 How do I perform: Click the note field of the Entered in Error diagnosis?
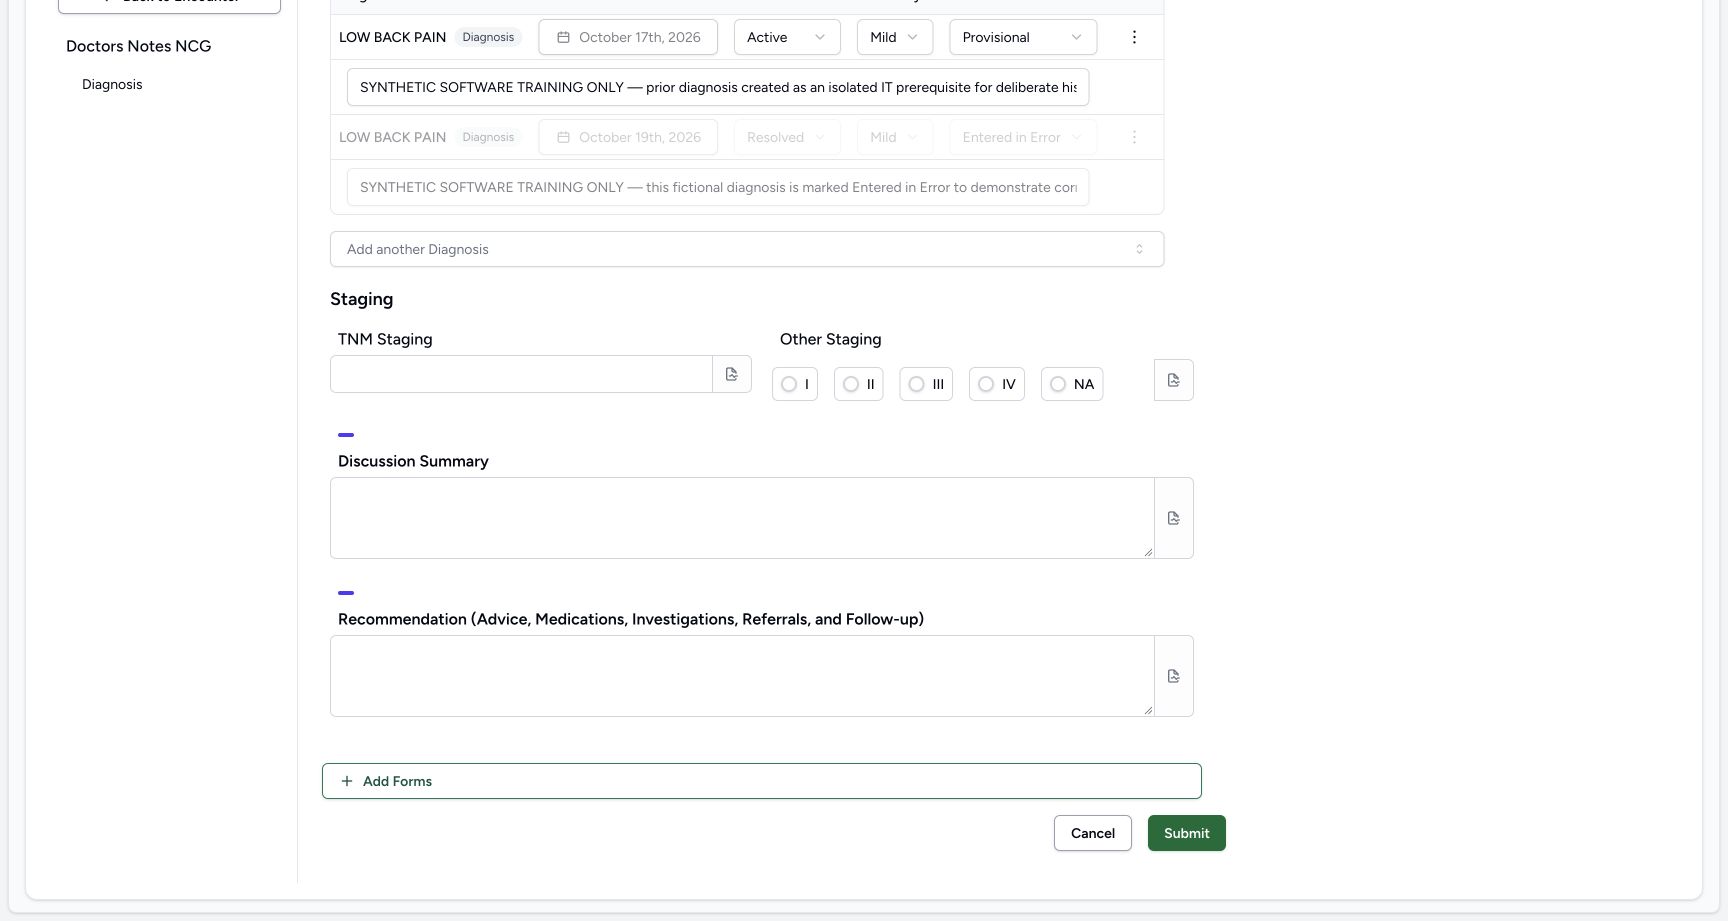point(718,187)
